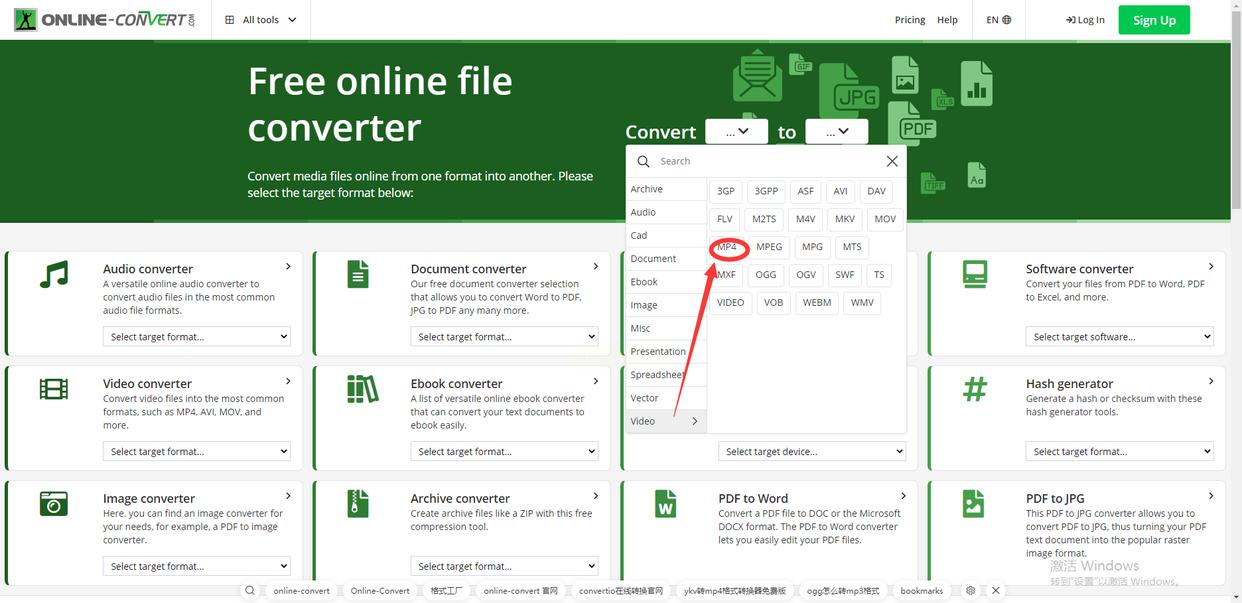This screenshot has height=603, width=1242.
Task: Select the Document category
Action: [666, 258]
